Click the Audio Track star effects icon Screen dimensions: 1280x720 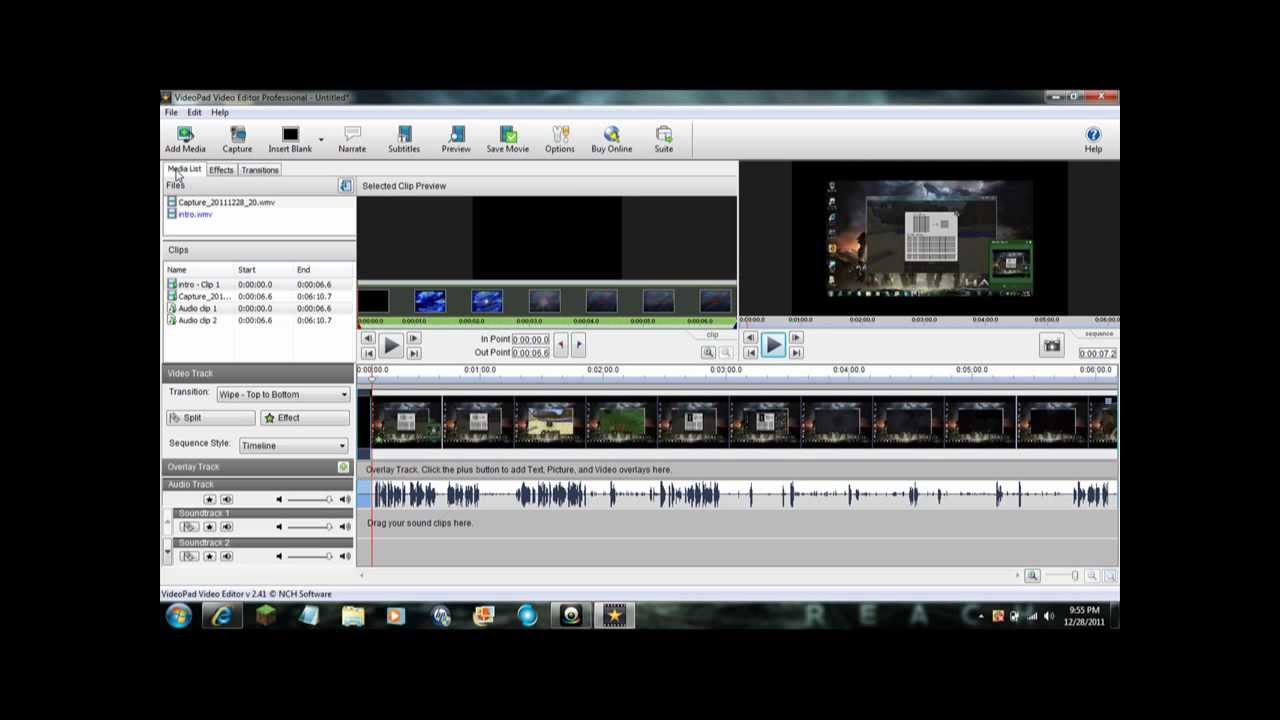click(209, 499)
